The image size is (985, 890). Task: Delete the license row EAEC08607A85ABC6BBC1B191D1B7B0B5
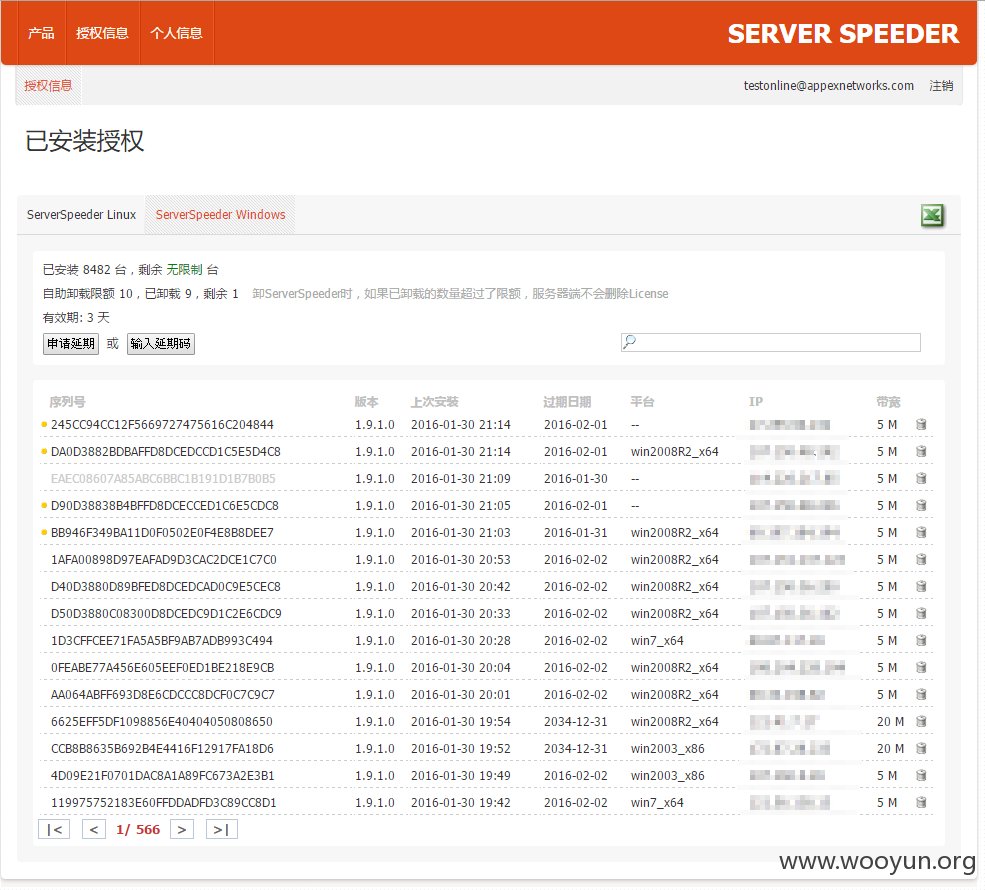pos(921,479)
